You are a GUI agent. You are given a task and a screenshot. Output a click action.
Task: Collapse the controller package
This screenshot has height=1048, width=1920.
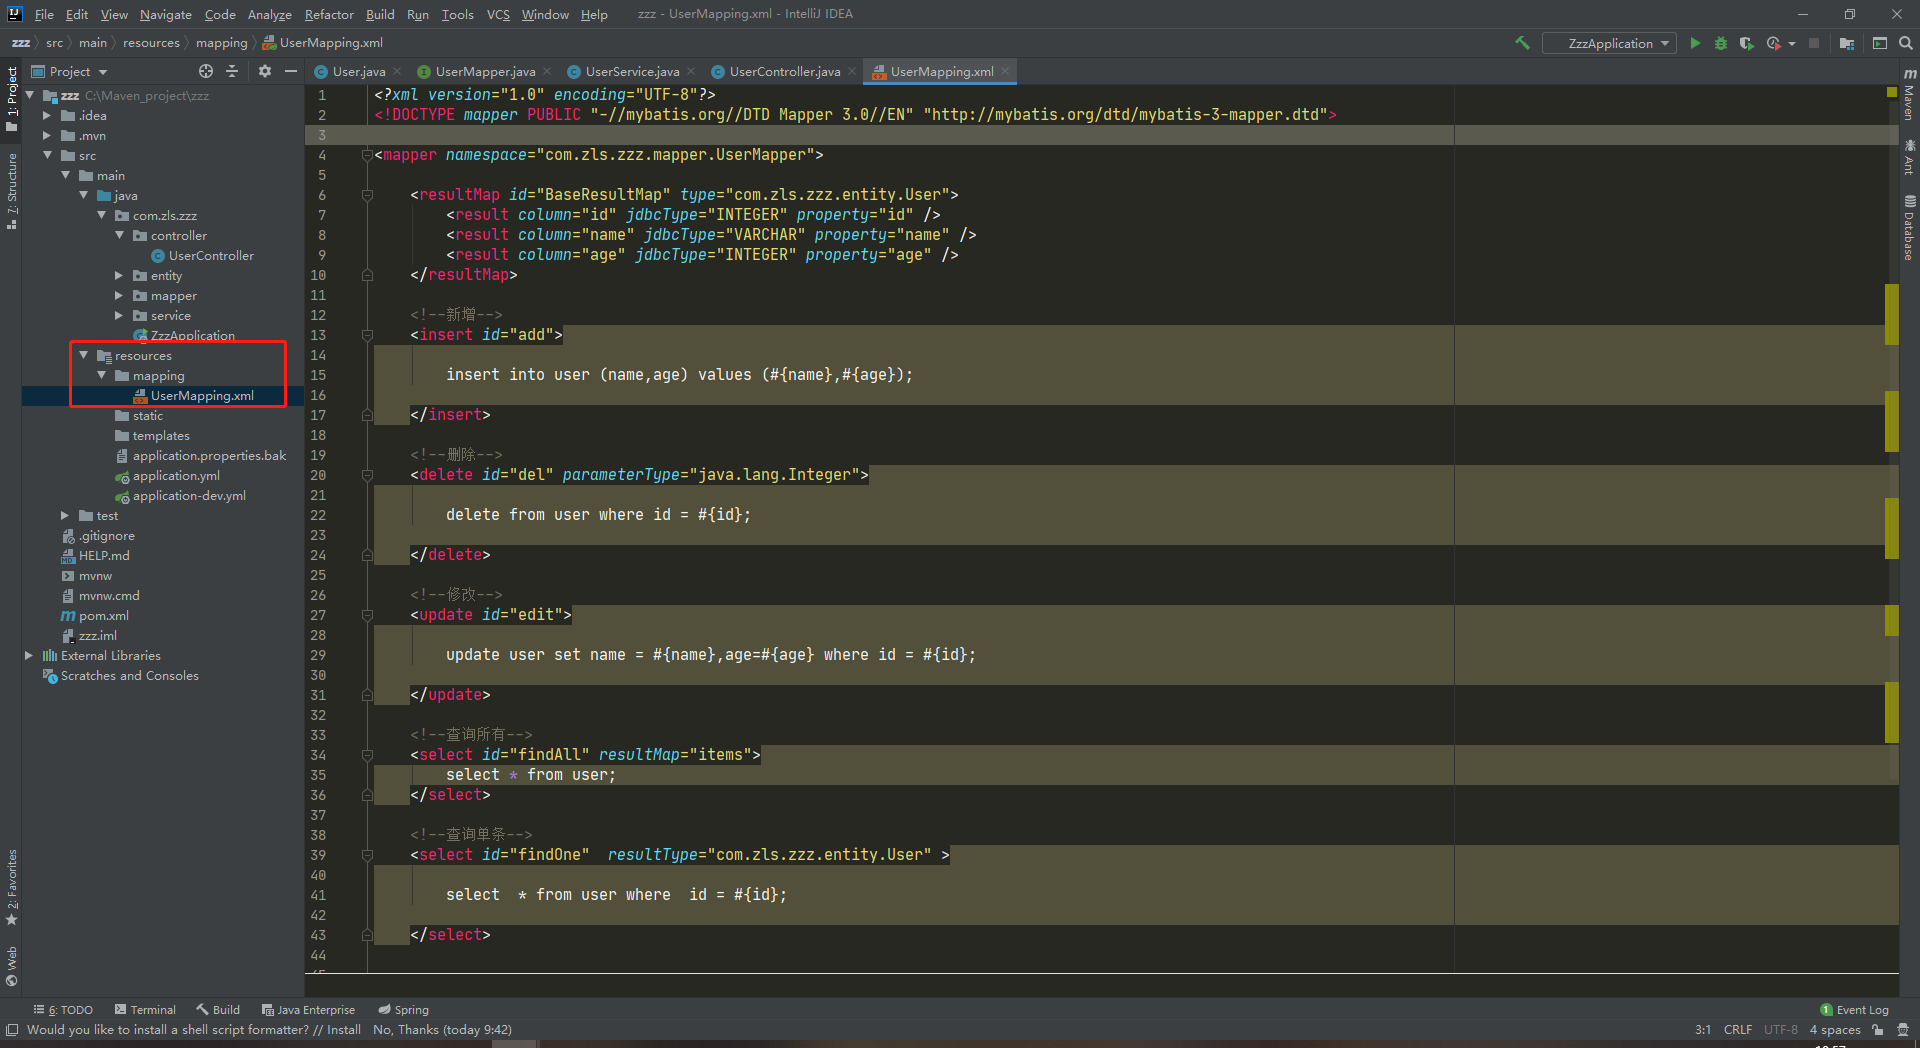(x=119, y=236)
